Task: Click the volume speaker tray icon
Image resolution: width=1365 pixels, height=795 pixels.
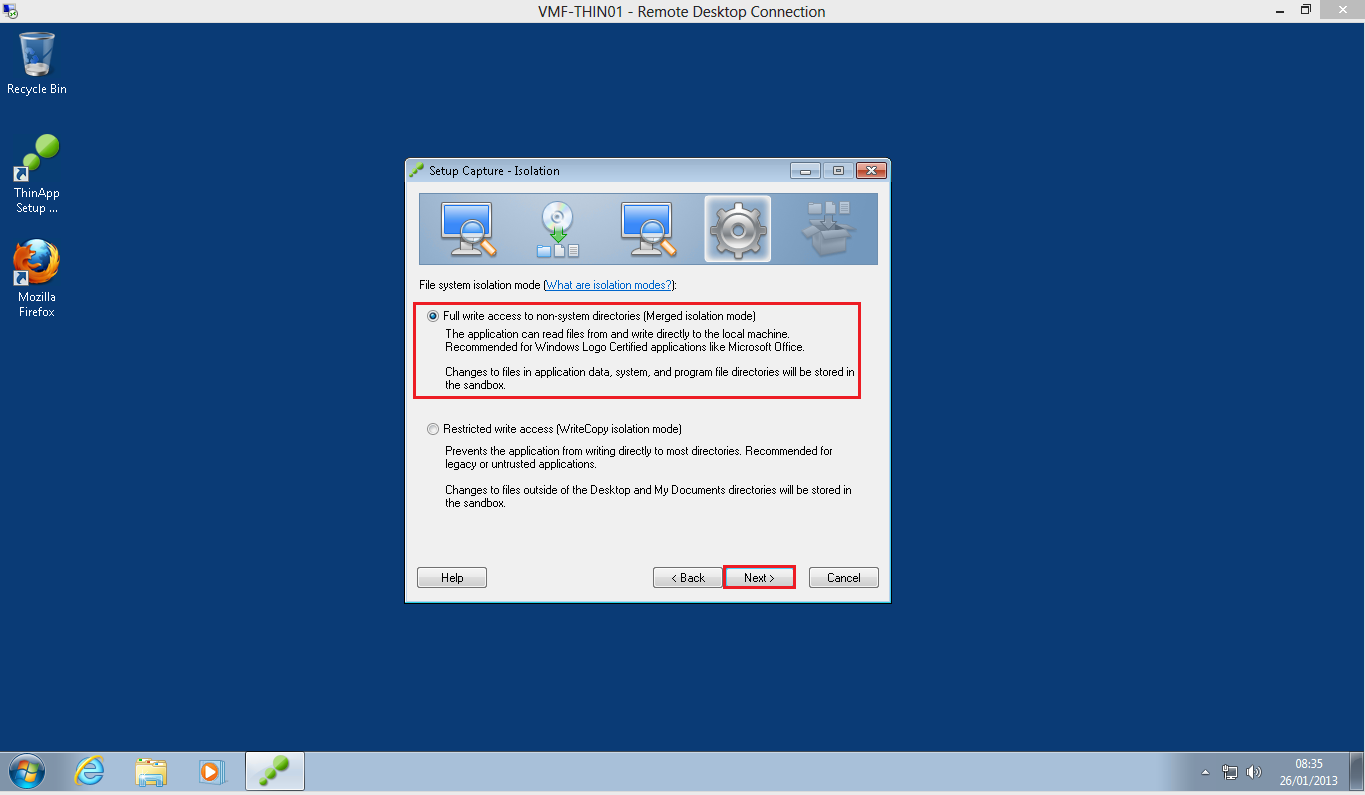Action: click(x=1254, y=772)
